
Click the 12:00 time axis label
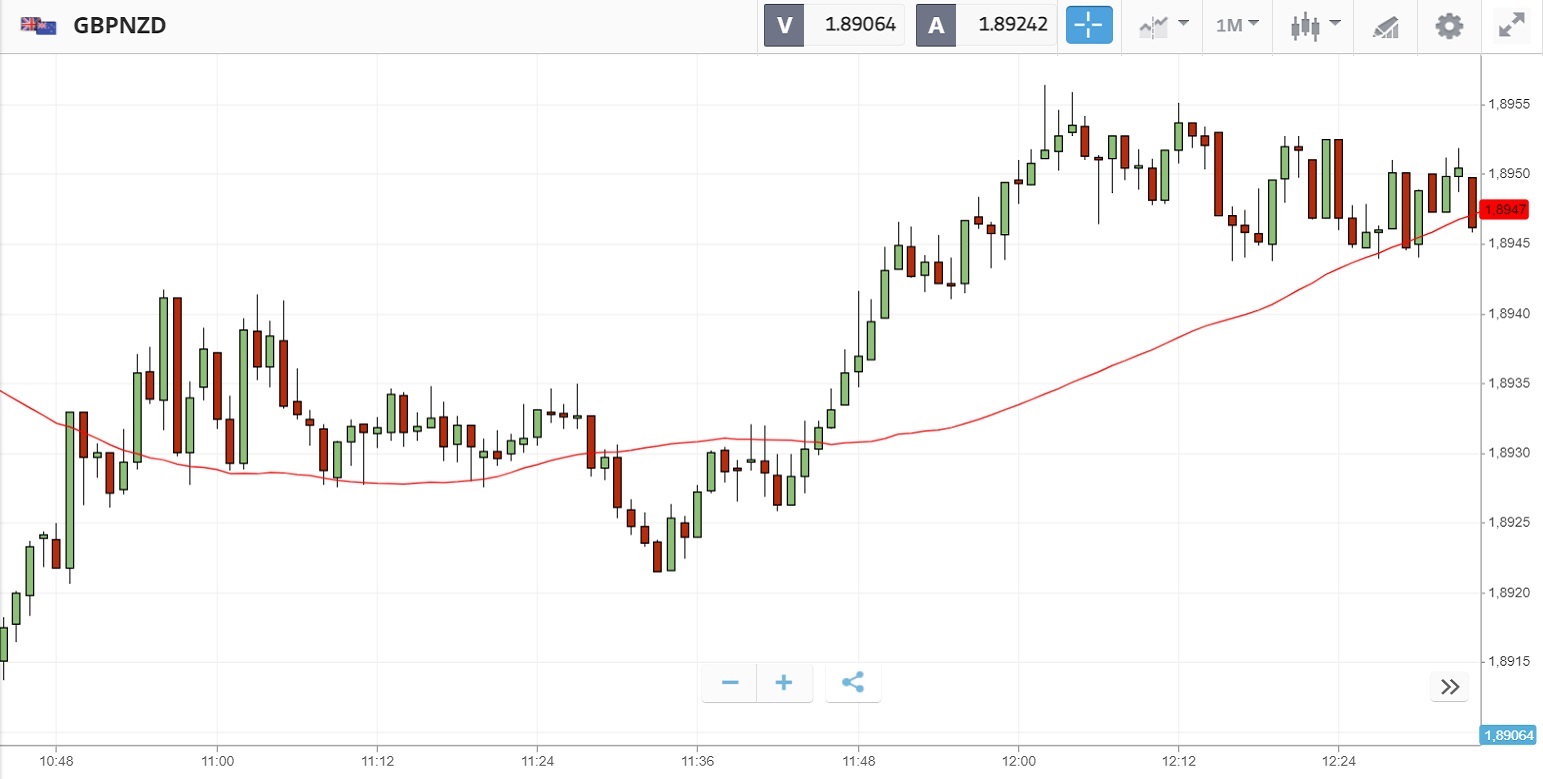point(1018,762)
